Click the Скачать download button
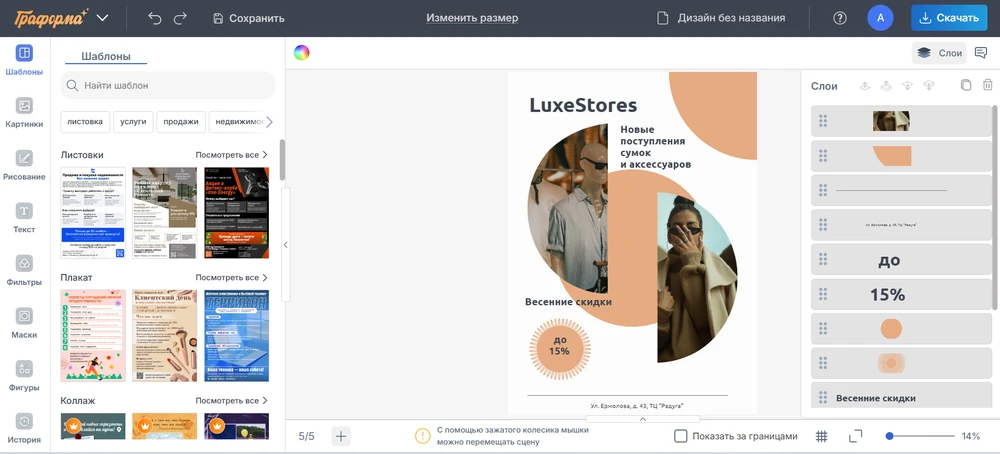The image size is (1000, 454). click(x=949, y=18)
